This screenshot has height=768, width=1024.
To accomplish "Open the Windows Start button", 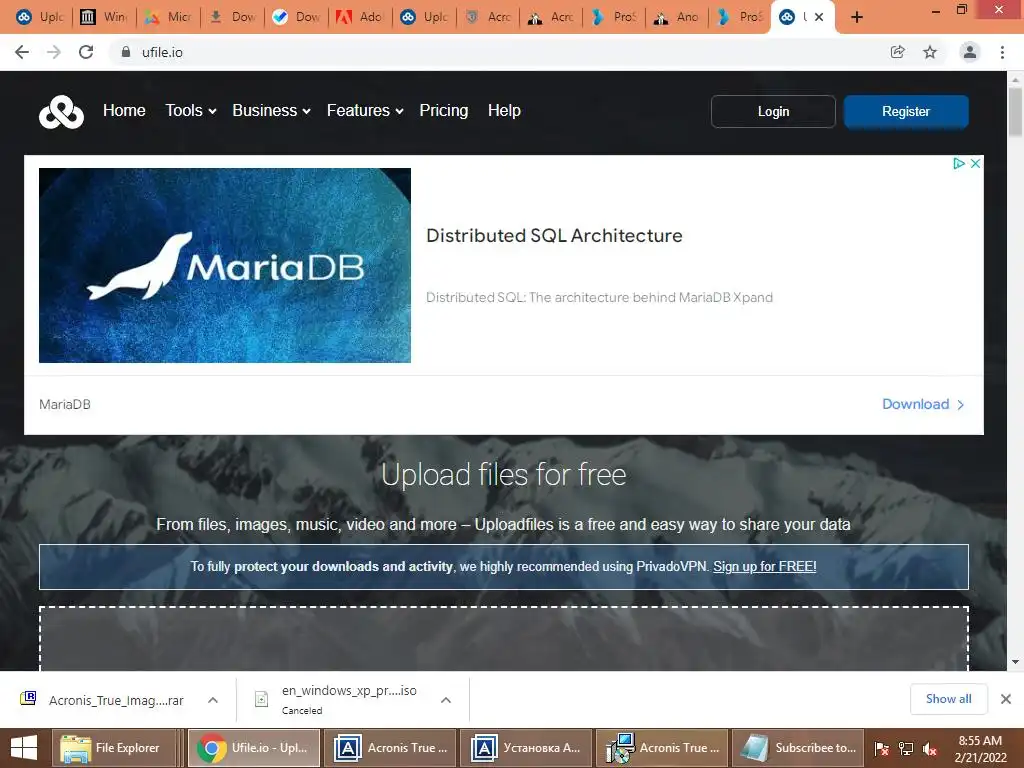I will [x=24, y=748].
